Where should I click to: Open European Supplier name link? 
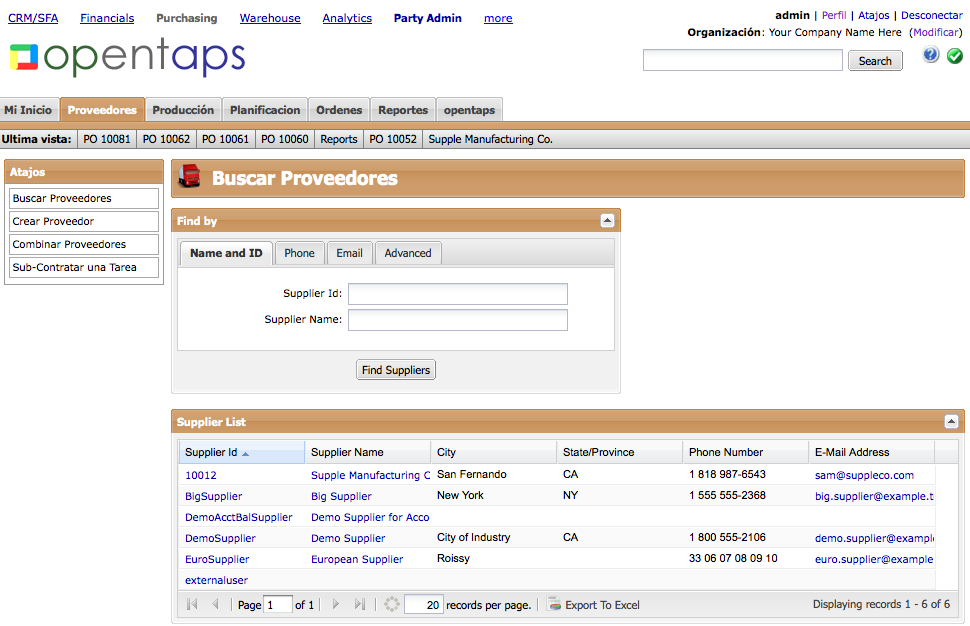pos(357,559)
